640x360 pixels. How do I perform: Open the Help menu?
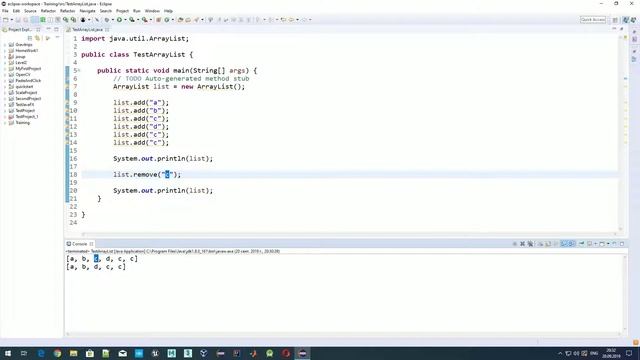(168, 11)
